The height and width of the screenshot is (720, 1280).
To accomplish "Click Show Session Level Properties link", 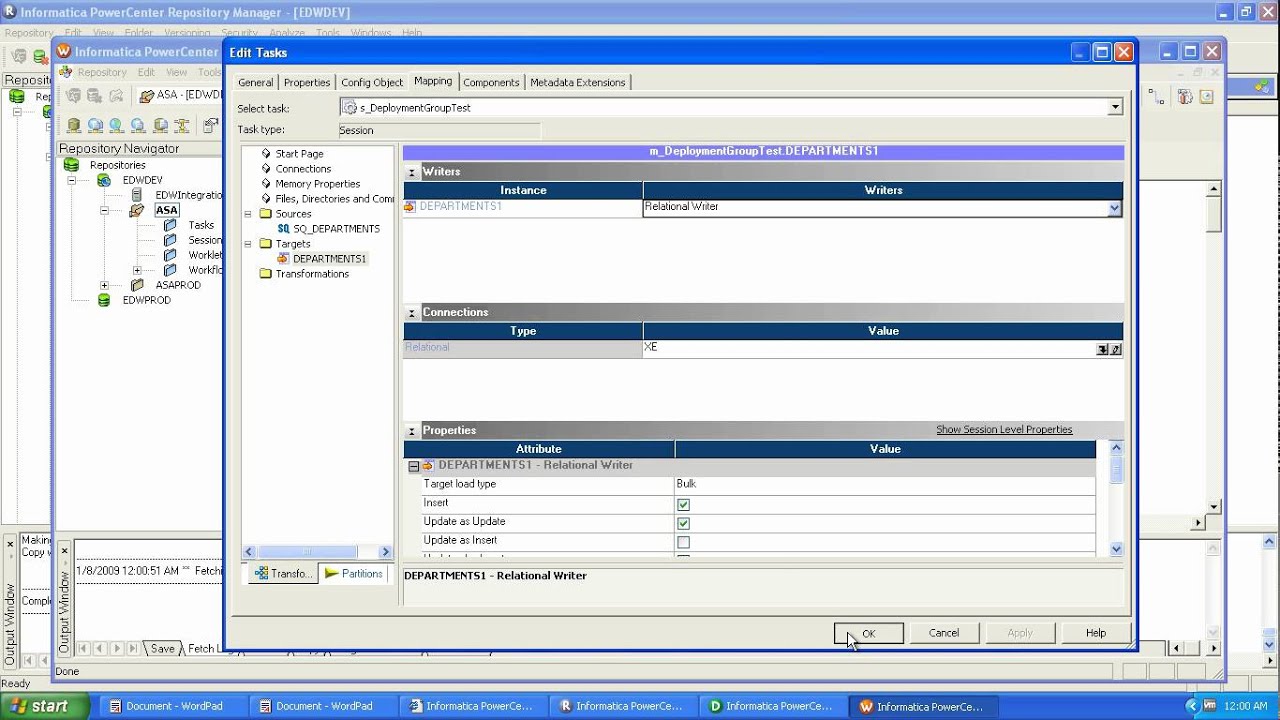I will (x=1004, y=430).
